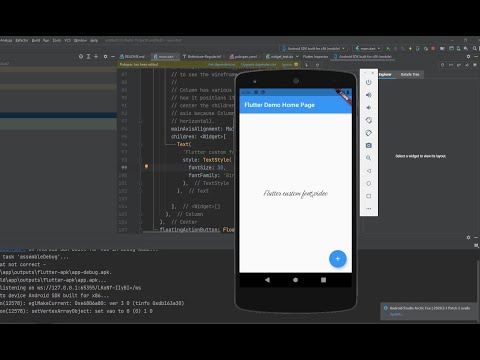This screenshot has width=480, height=360.
Task: Click the red Stop button in toolbar
Action: [433, 49]
